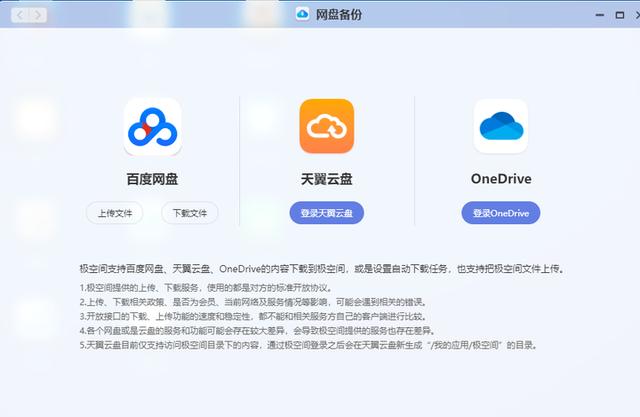Click the 网盘备份 title bar cloud icon

pos(302,14)
